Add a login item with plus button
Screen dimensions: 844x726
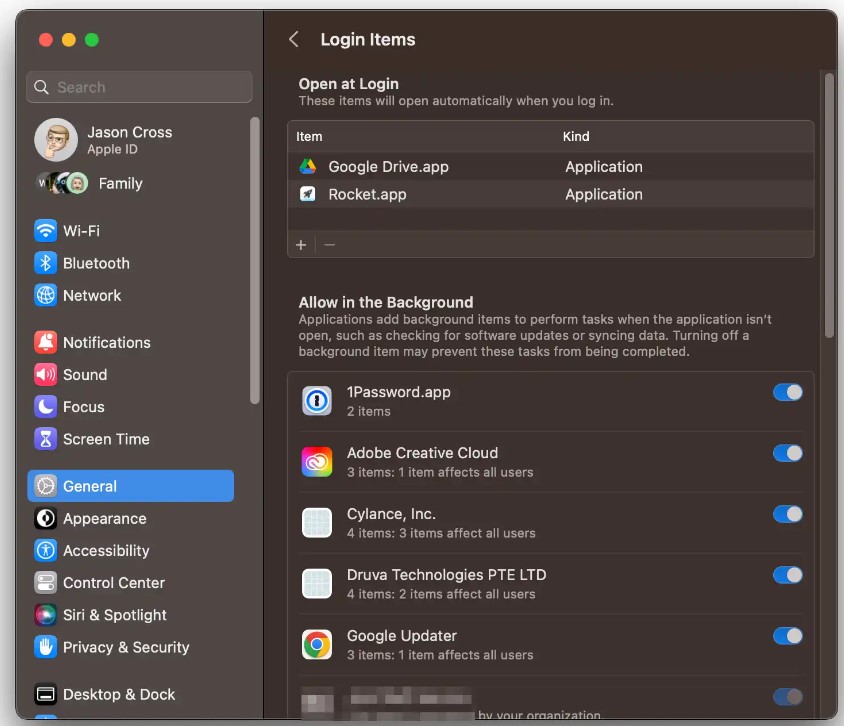[301, 245]
